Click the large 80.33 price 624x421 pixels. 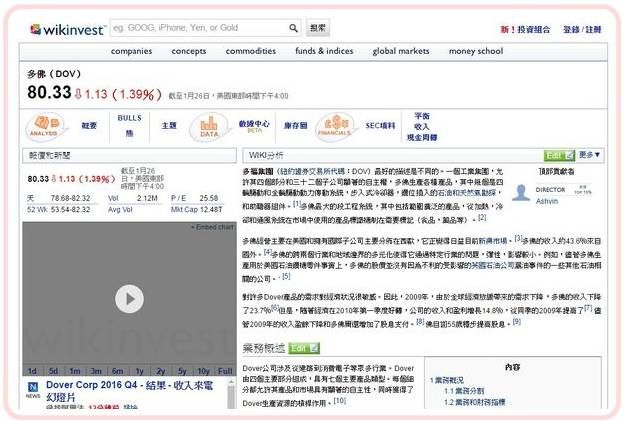(49, 92)
